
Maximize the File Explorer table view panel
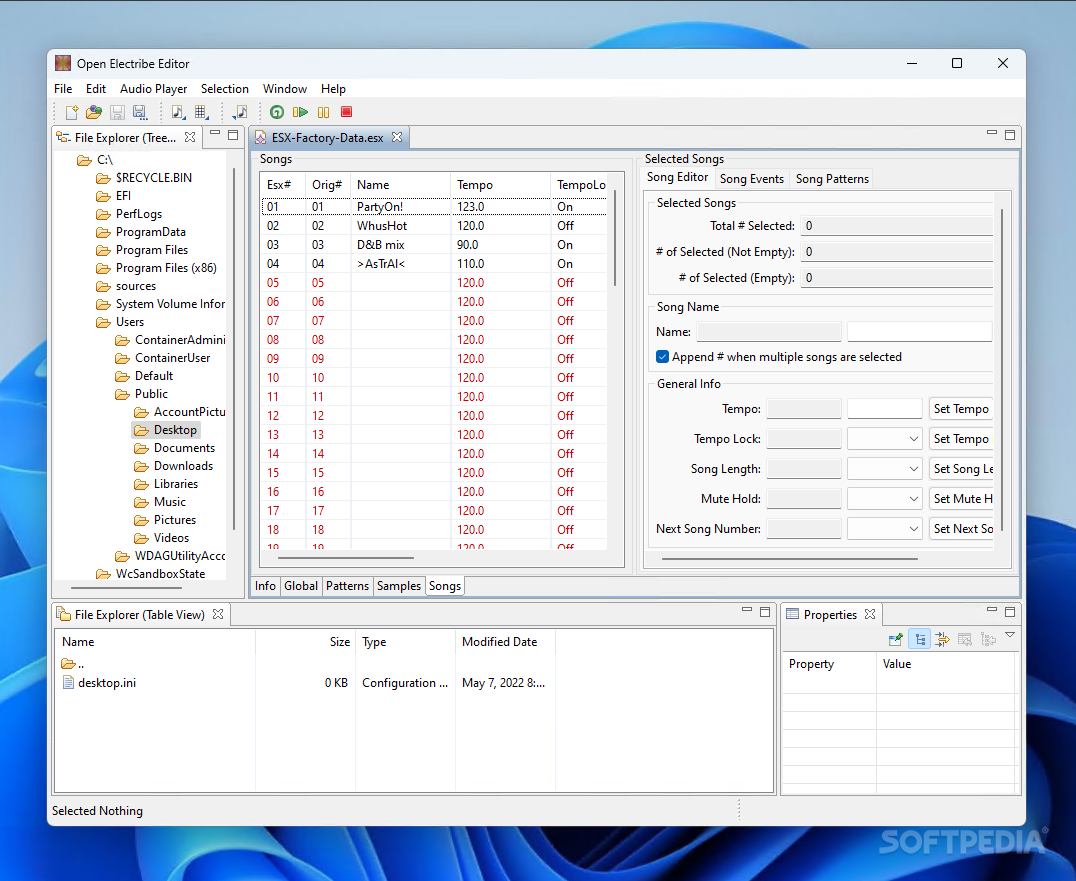coord(765,611)
